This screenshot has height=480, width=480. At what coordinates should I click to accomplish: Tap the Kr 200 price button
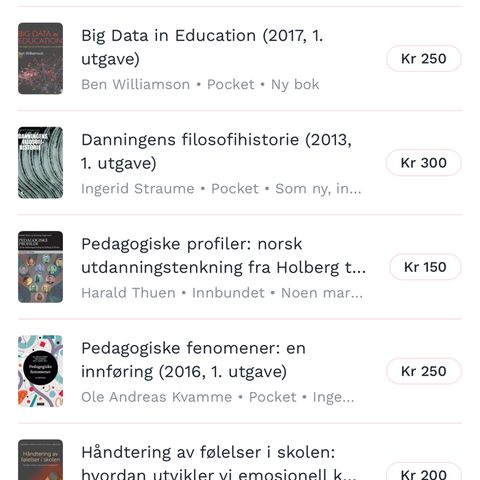(424, 473)
